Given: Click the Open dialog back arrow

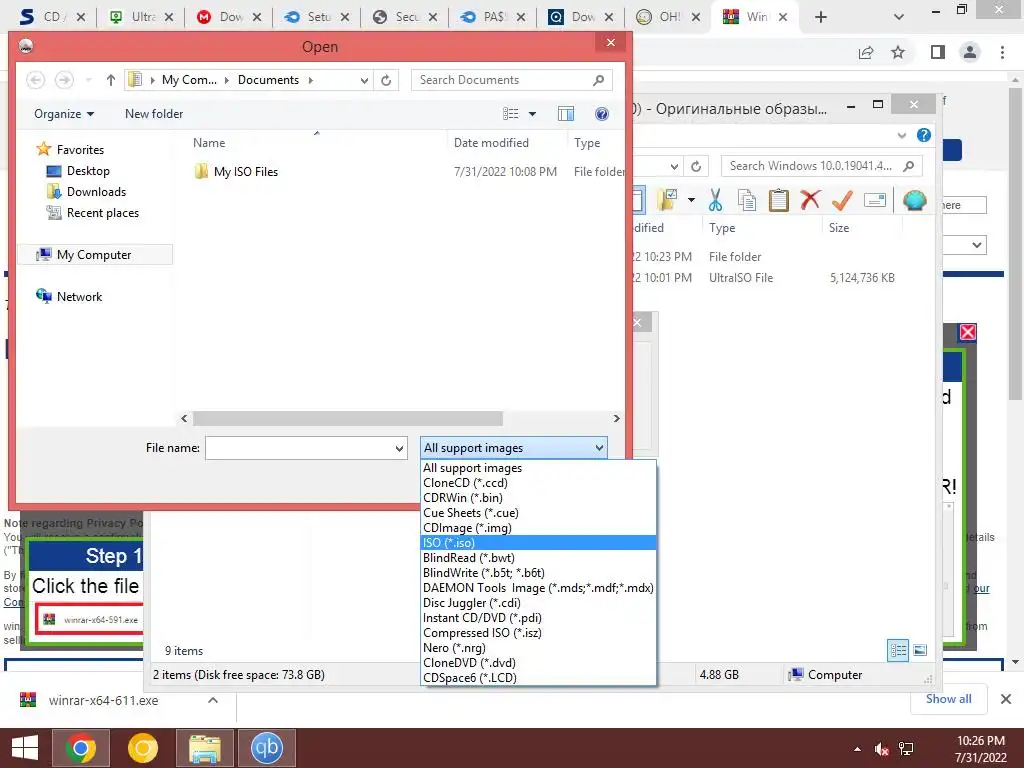Looking at the screenshot, I should (x=35, y=80).
